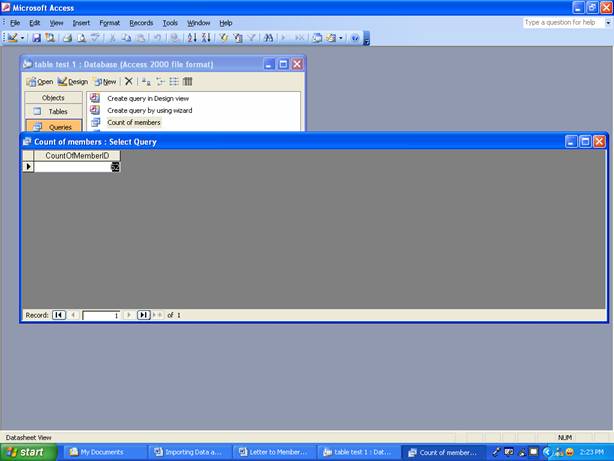Open Toolbar Options at the toolbar end

(x=367, y=38)
